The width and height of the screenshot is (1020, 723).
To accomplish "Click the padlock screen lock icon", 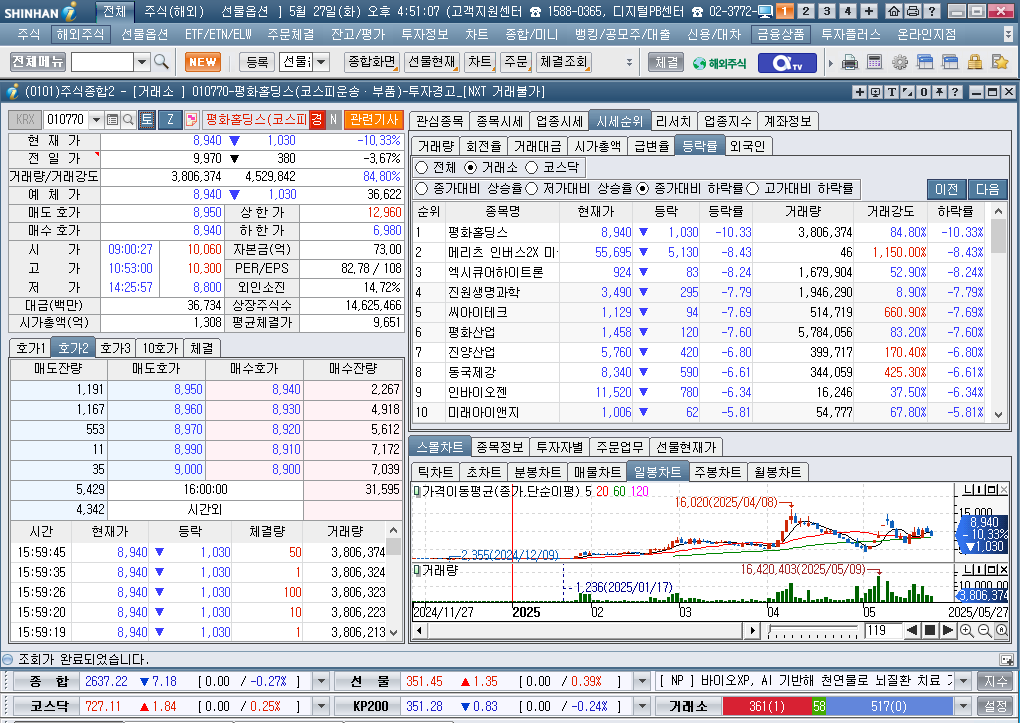I will pyautogui.click(x=974, y=62).
